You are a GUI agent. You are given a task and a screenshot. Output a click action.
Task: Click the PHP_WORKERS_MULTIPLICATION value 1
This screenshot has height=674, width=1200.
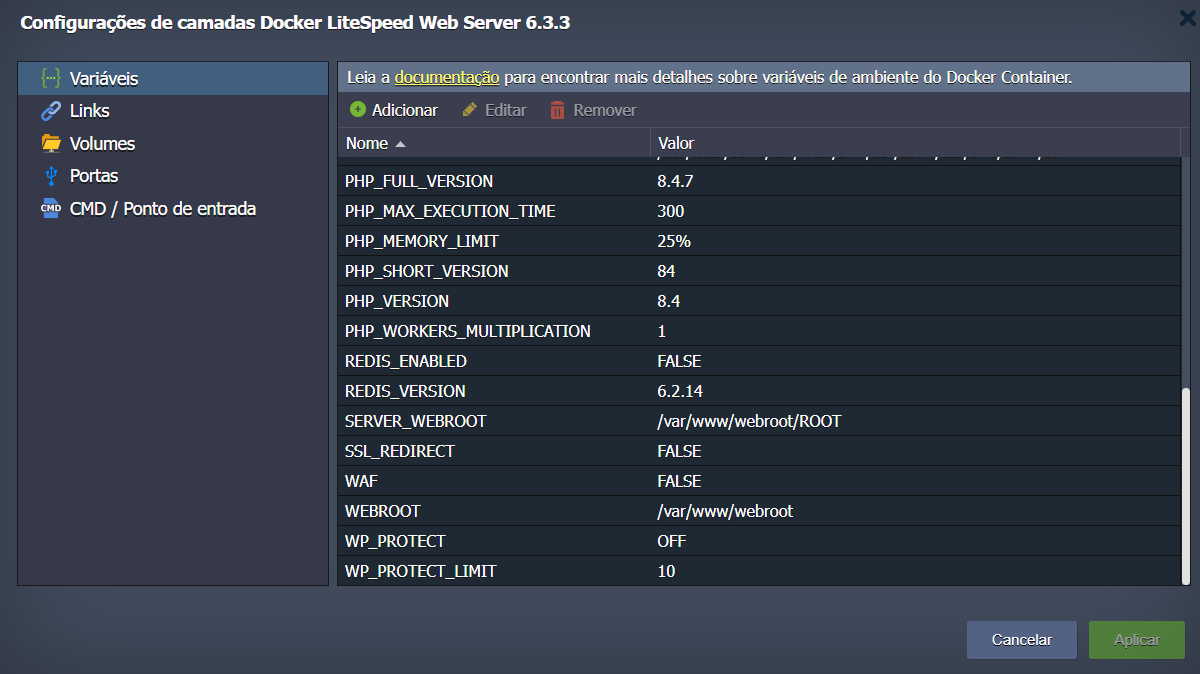pos(662,331)
